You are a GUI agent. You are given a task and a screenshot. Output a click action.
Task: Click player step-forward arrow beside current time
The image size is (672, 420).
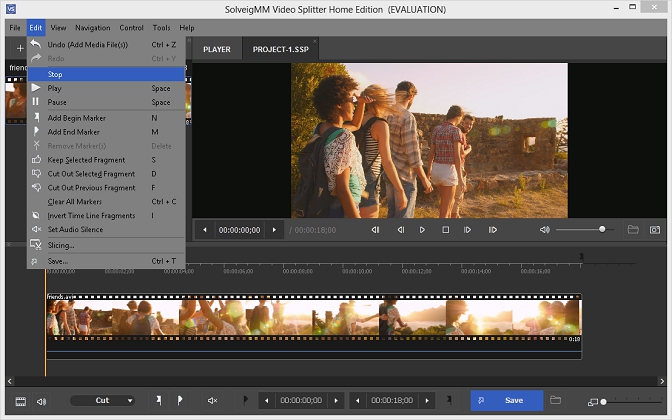274,230
